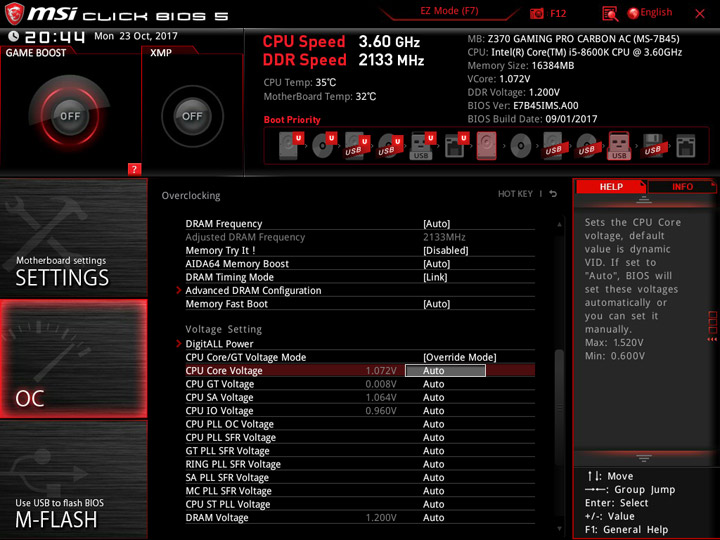Toggle the GAME BOOST knob on

70,116
